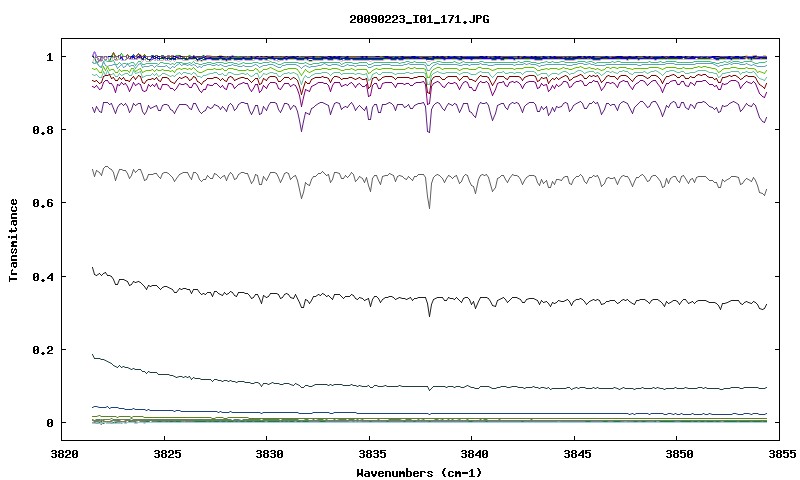800x480 pixels.
Task: Click the x-axis tick label 3835
Action: coord(372,454)
